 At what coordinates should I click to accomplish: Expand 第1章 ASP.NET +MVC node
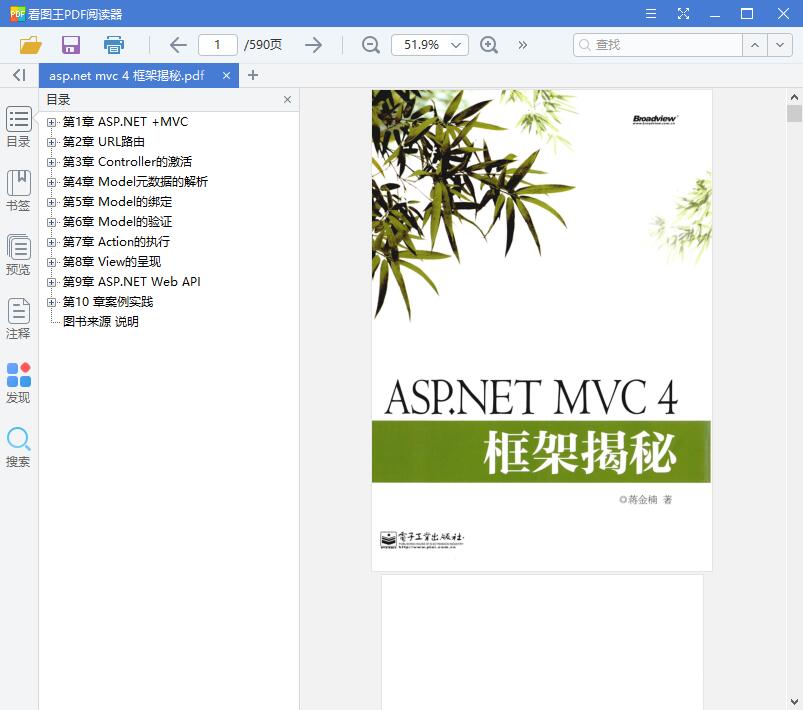click(x=51, y=122)
